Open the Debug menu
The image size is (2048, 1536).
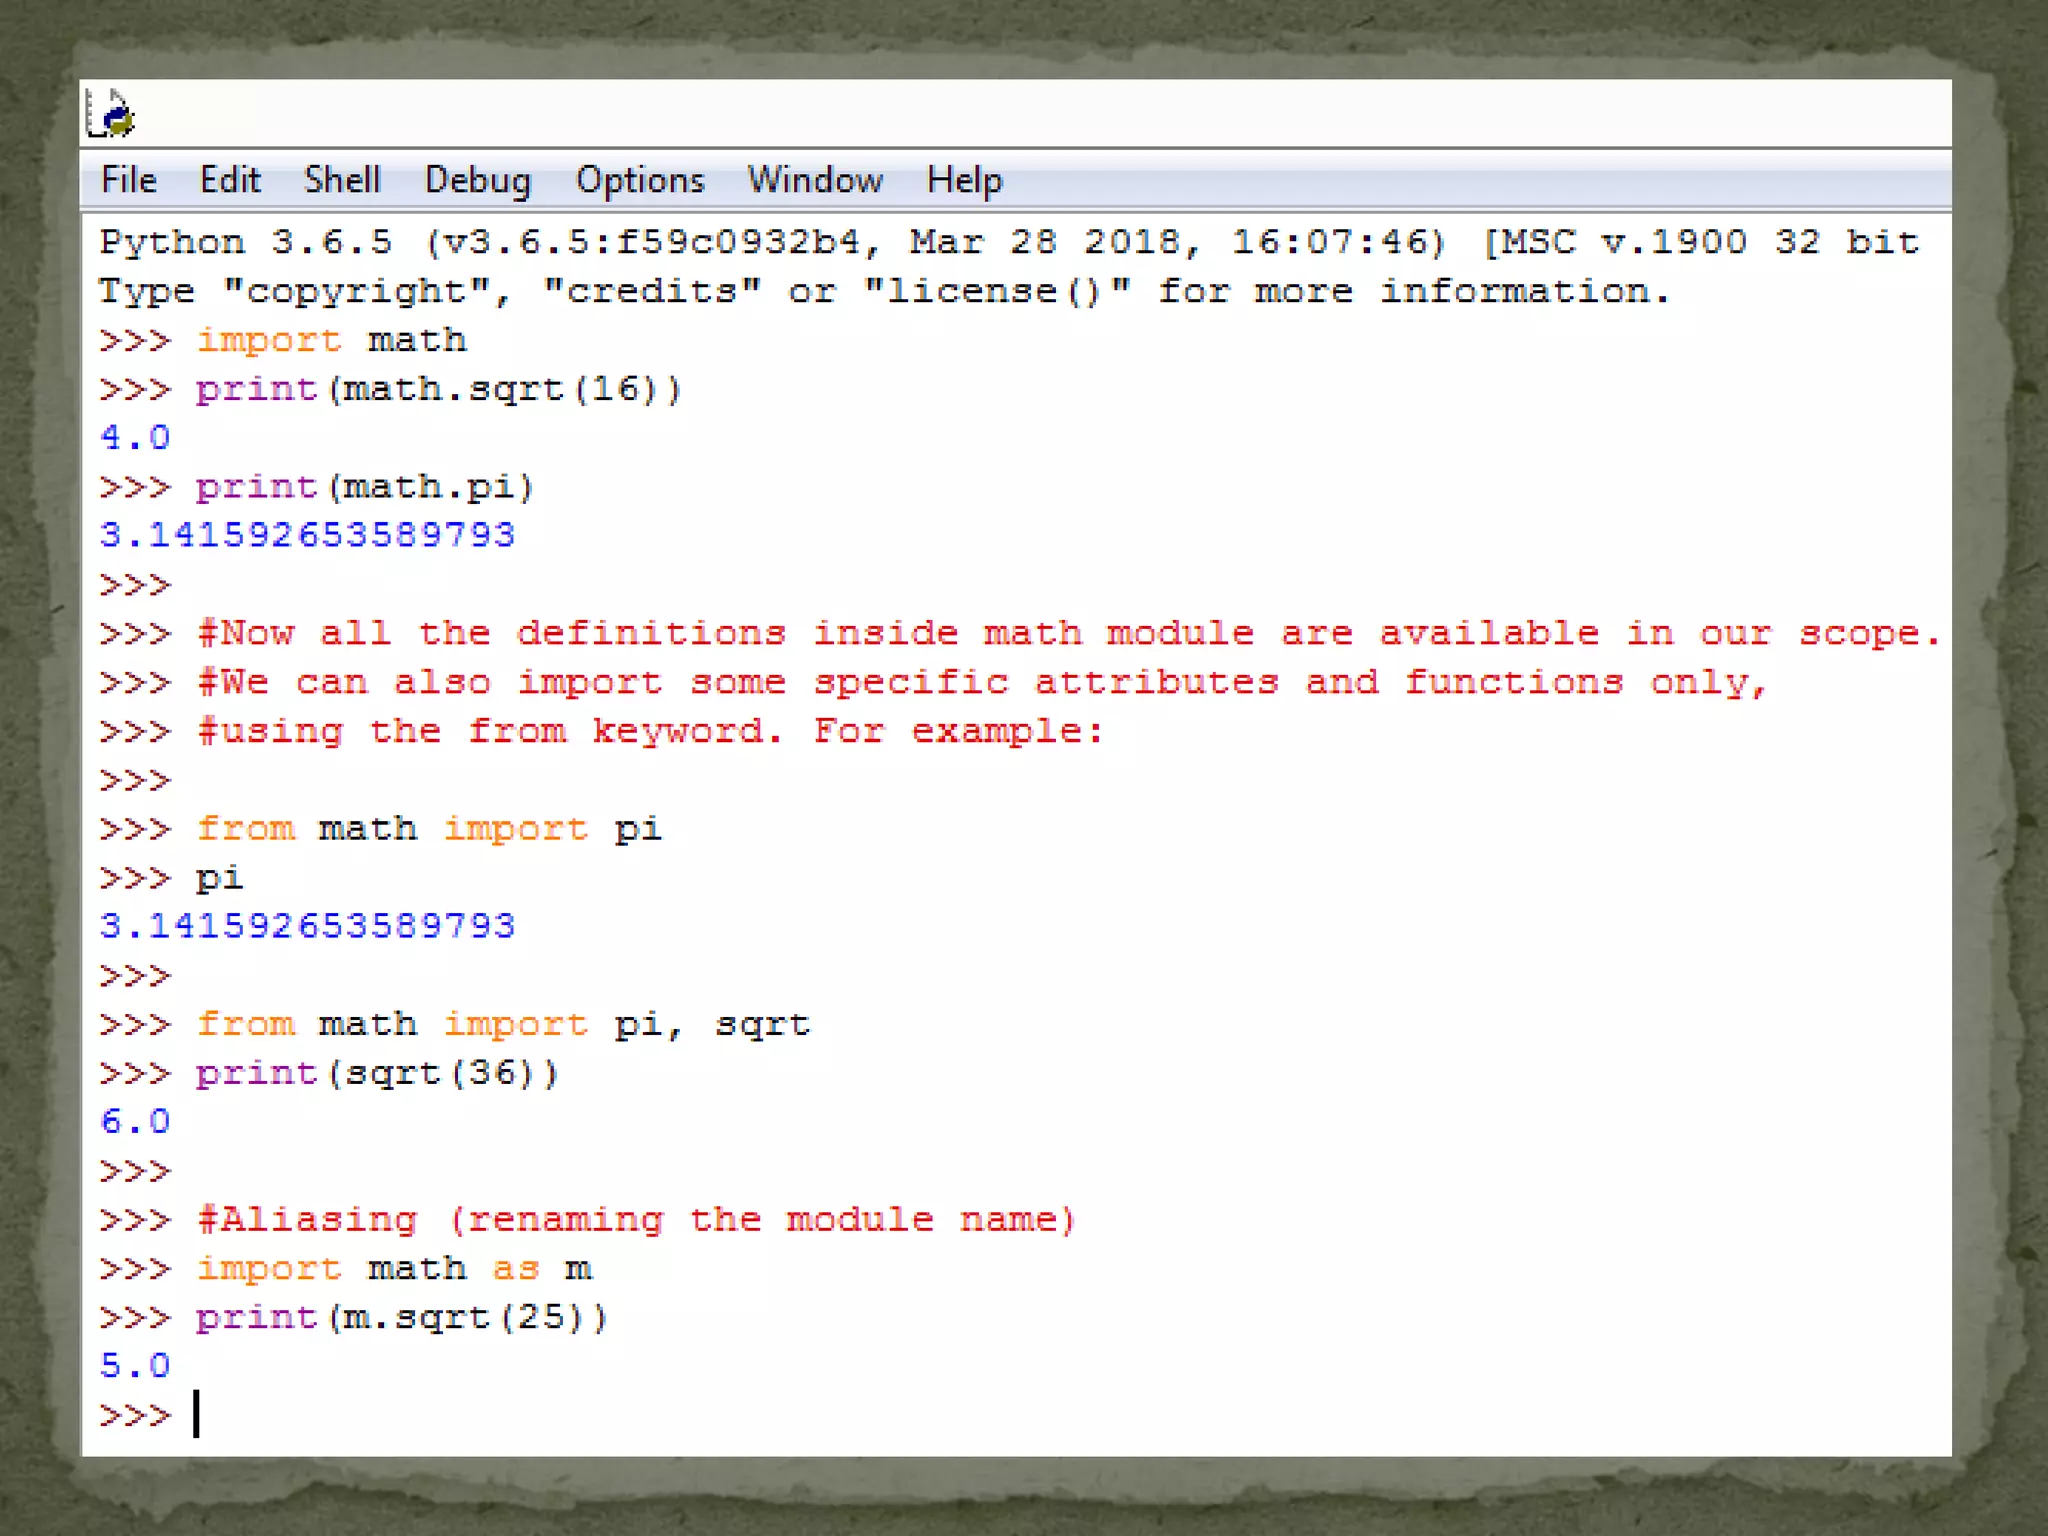point(478,181)
